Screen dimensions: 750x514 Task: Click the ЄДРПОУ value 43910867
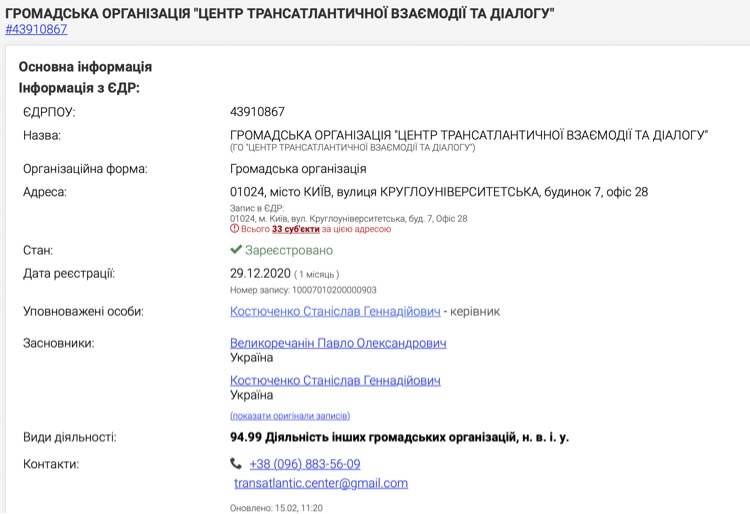click(x=257, y=112)
